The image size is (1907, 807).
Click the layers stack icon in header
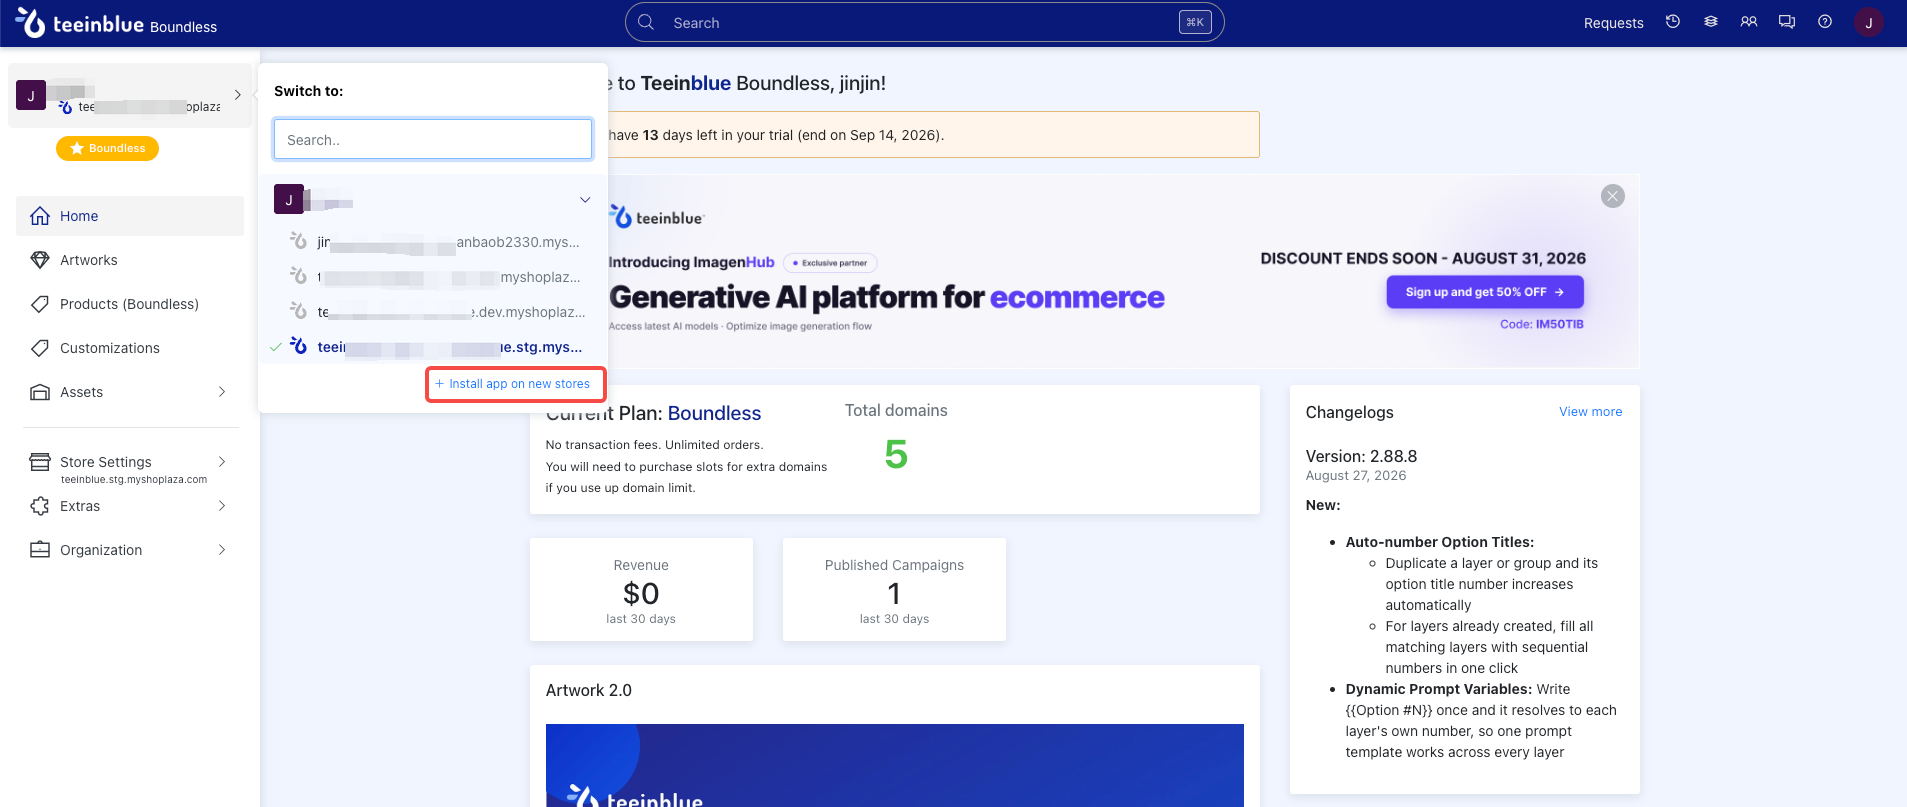click(x=1711, y=22)
